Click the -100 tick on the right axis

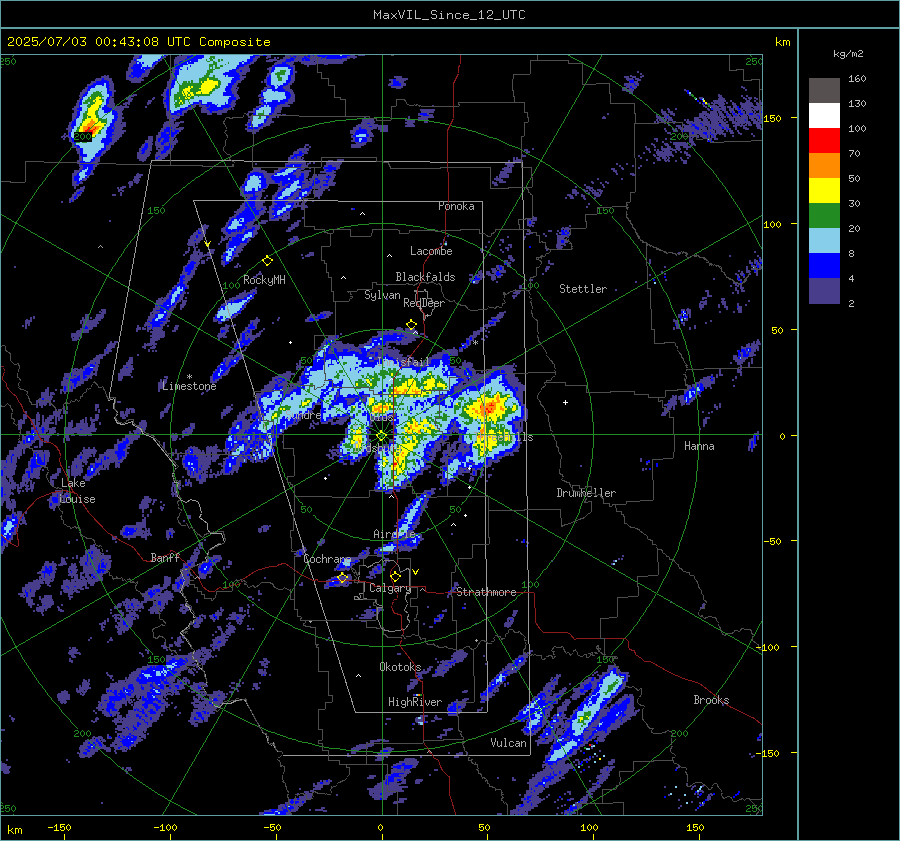[x=767, y=647]
